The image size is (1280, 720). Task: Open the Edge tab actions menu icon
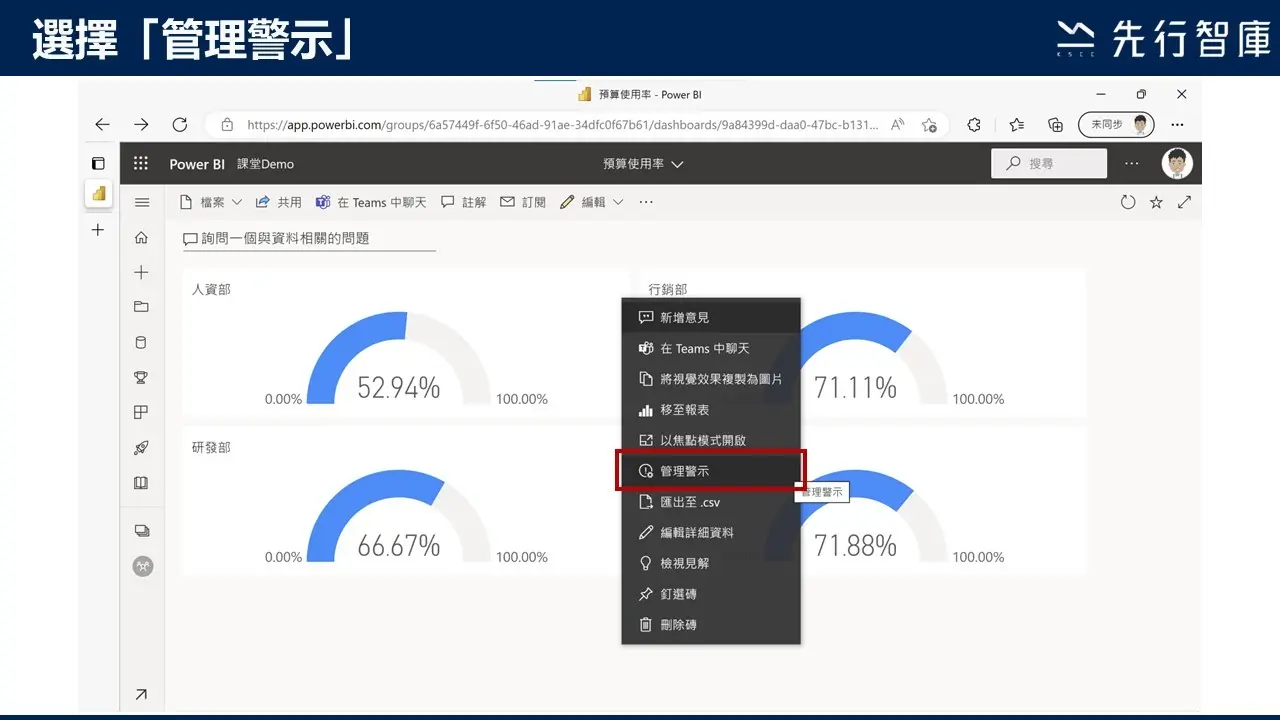tap(98, 163)
